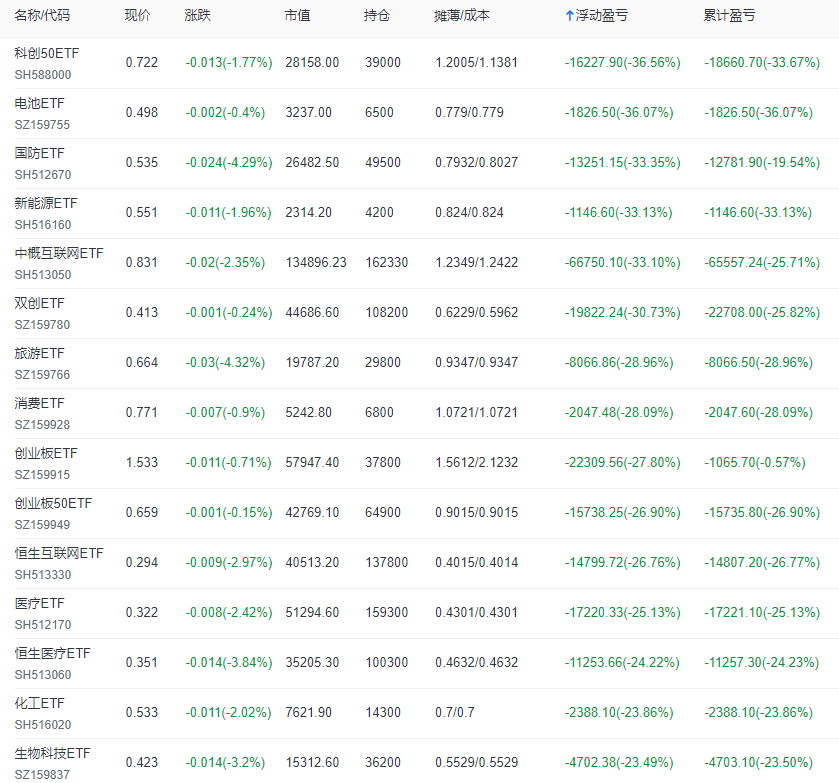Click the 现价 column header
The width and height of the screenshot is (839, 783).
(x=138, y=16)
